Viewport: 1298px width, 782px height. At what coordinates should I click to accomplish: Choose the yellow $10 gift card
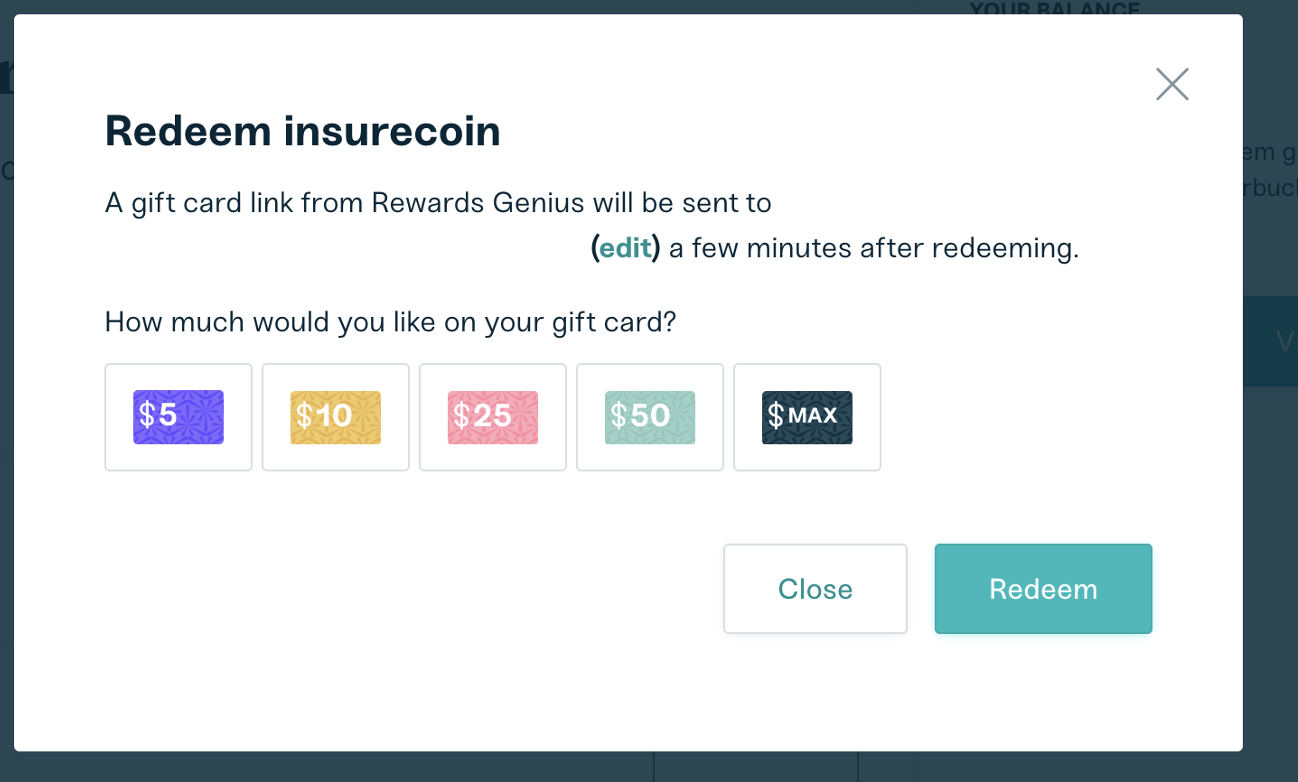[x=335, y=417]
